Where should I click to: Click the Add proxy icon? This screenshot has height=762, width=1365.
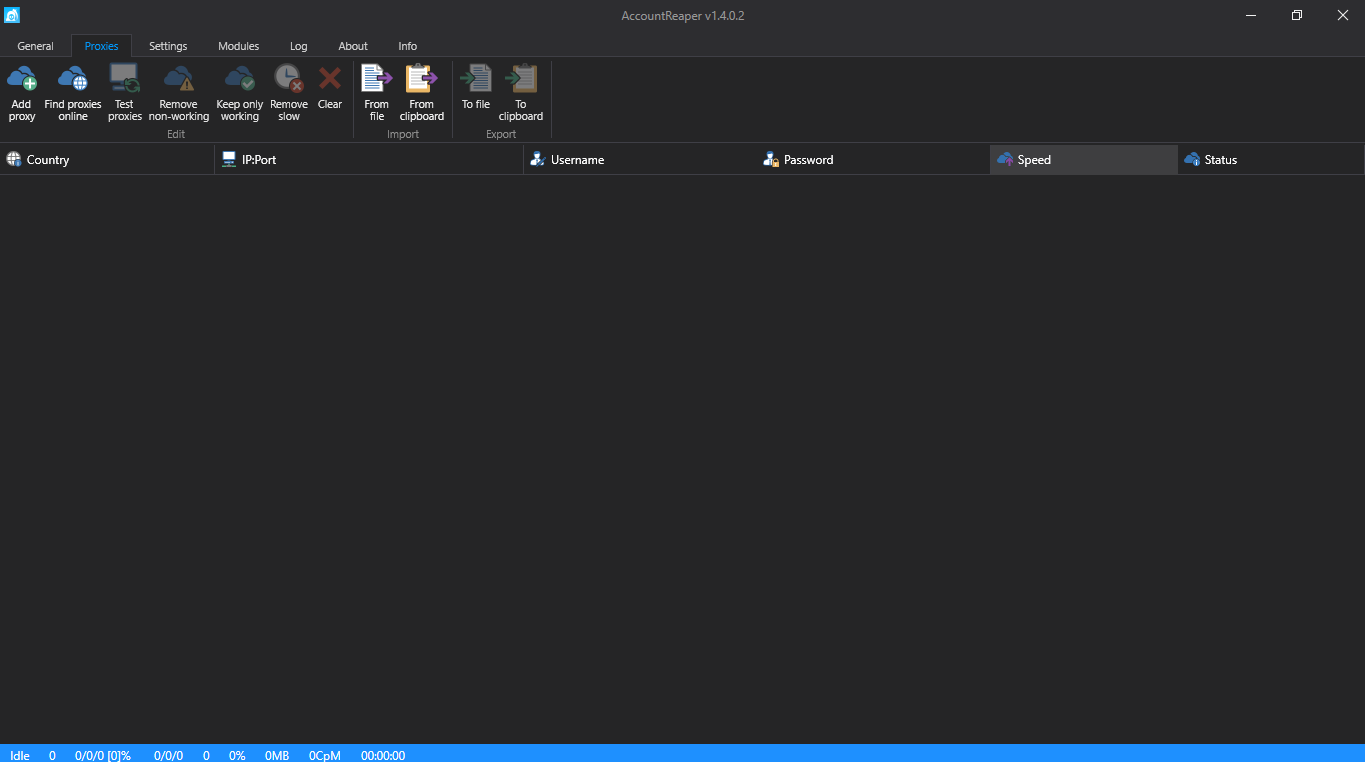(x=22, y=78)
